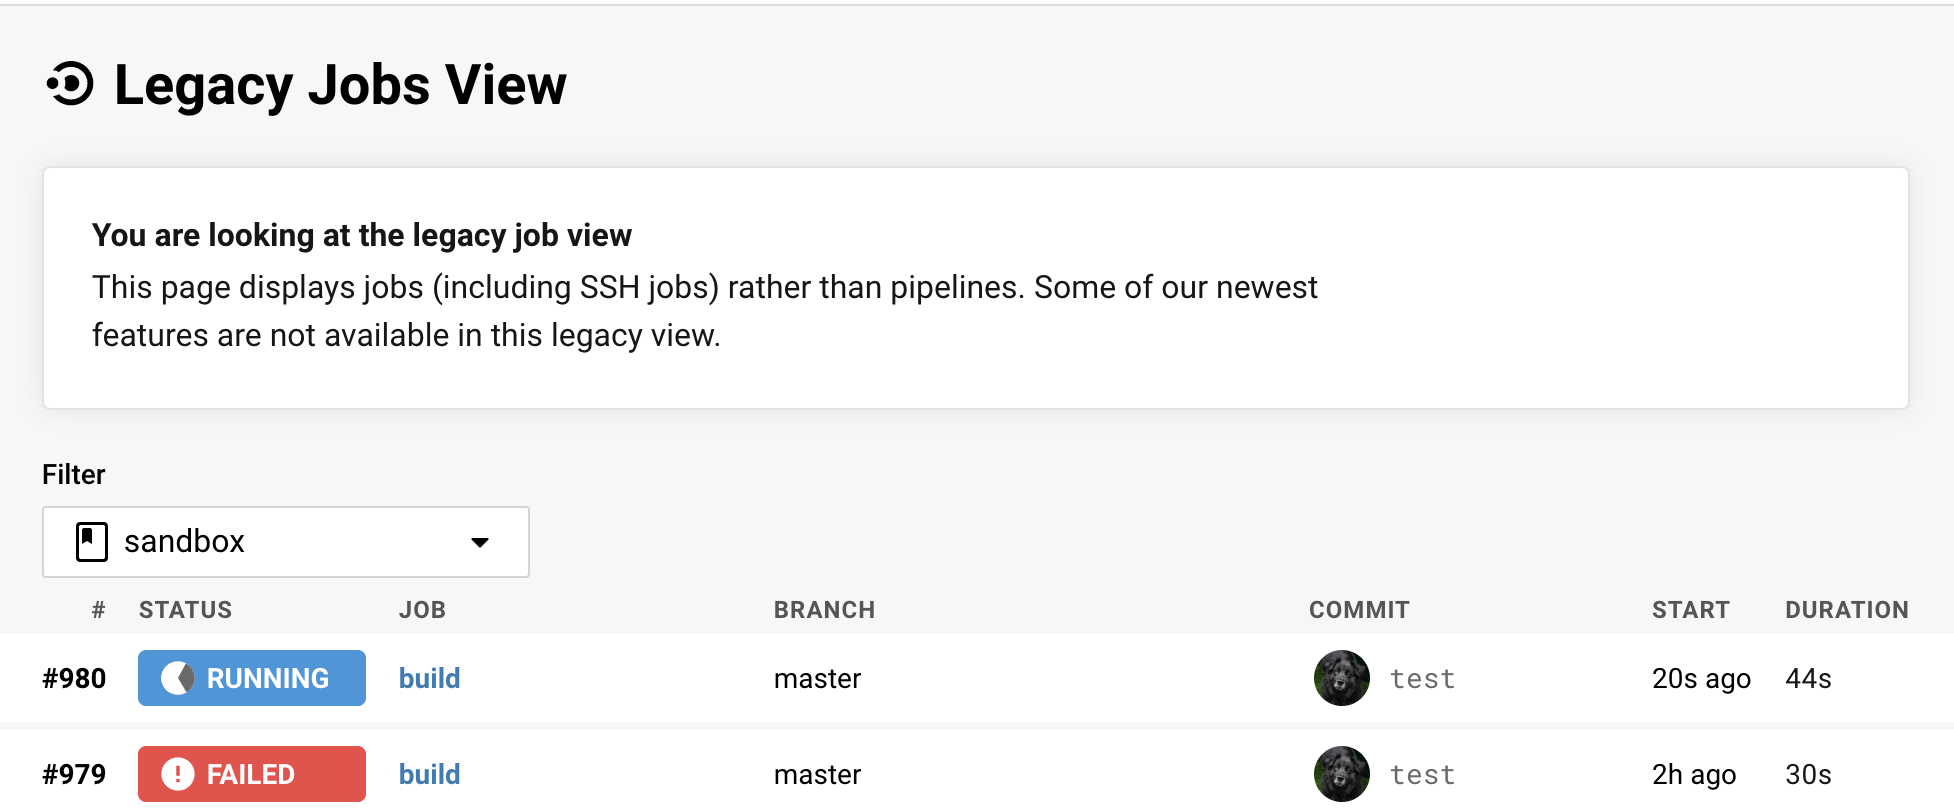
Task: Open the build job link for #980
Action: (429, 678)
